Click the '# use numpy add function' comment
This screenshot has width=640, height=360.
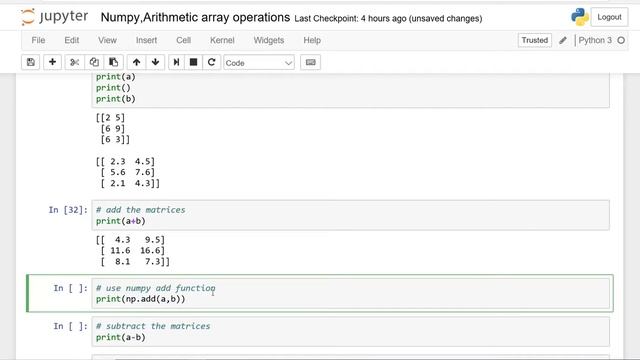pyautogui.click(x=156, y=288)
